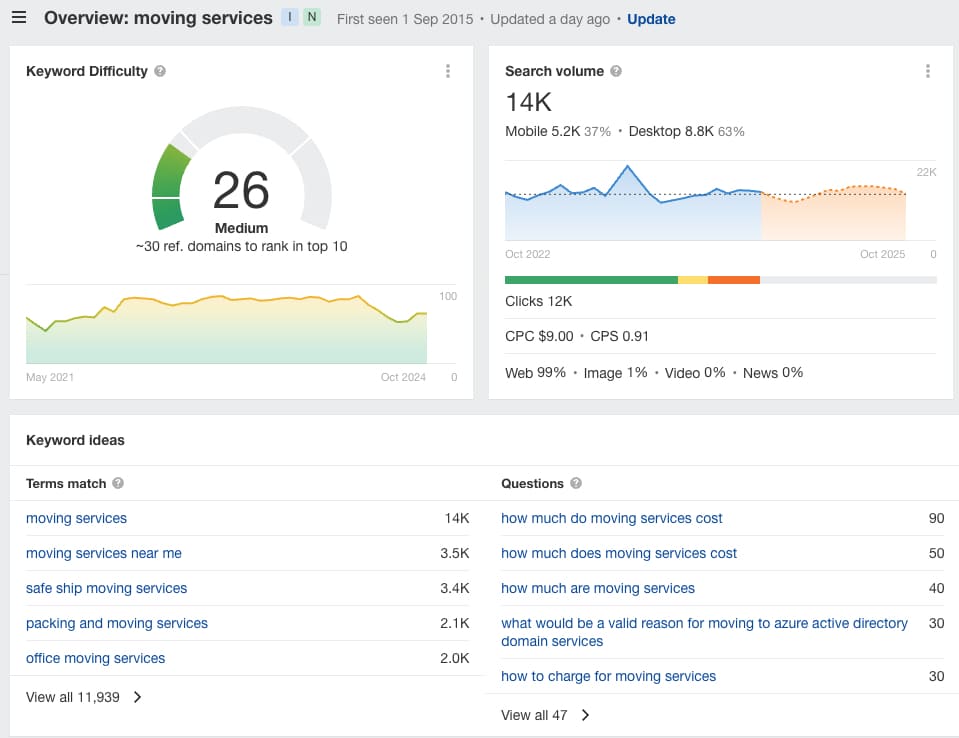This screenshot has height=738, width=959.
Task: Click Update to refresh keyword data
Action: pyautogui.click(x=650, y=19)
